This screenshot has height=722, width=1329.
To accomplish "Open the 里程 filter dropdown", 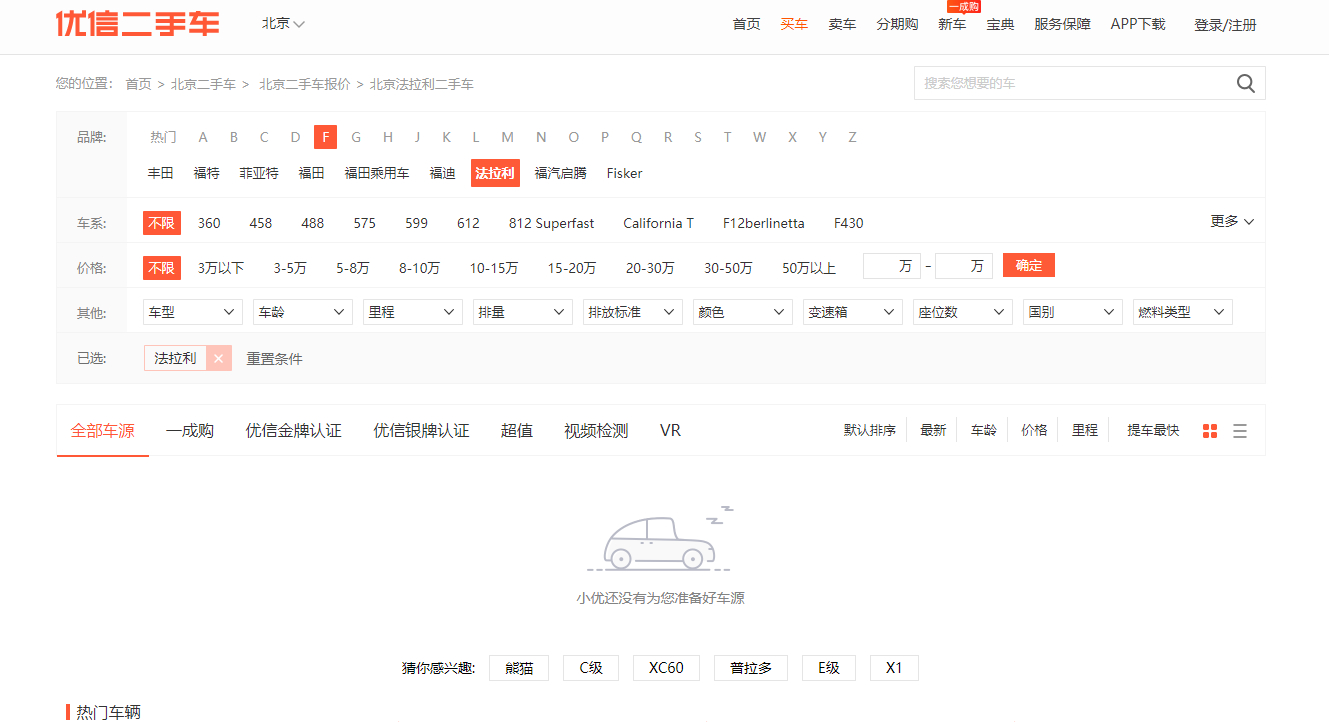I will (413, 312).
